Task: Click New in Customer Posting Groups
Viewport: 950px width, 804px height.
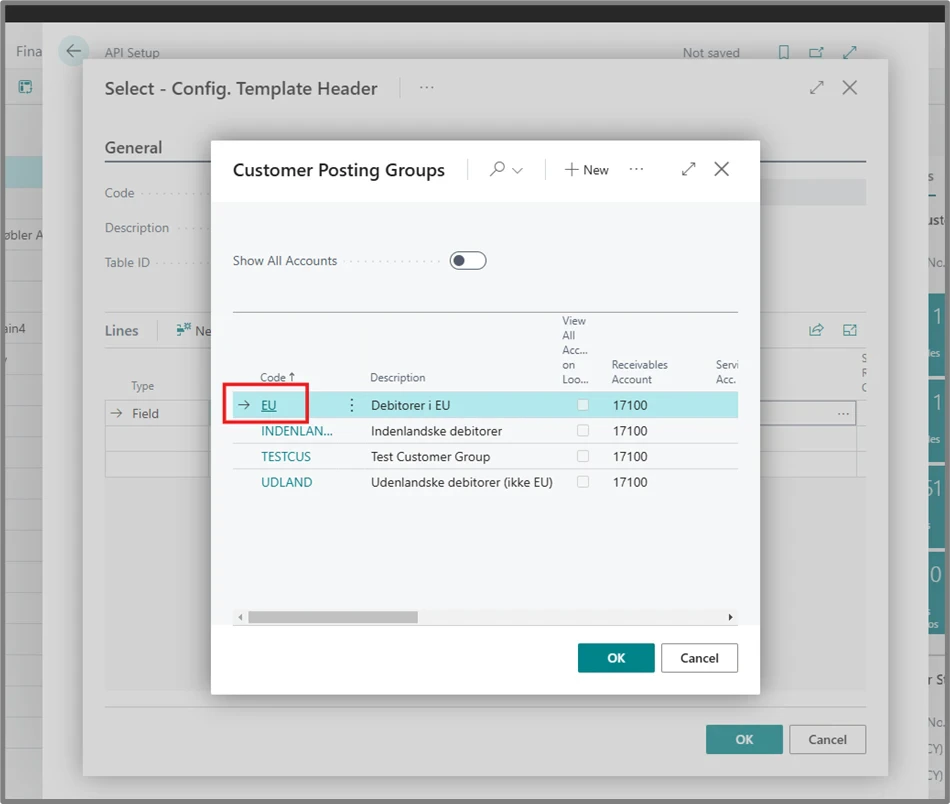Action: click(x=586, y=170)
